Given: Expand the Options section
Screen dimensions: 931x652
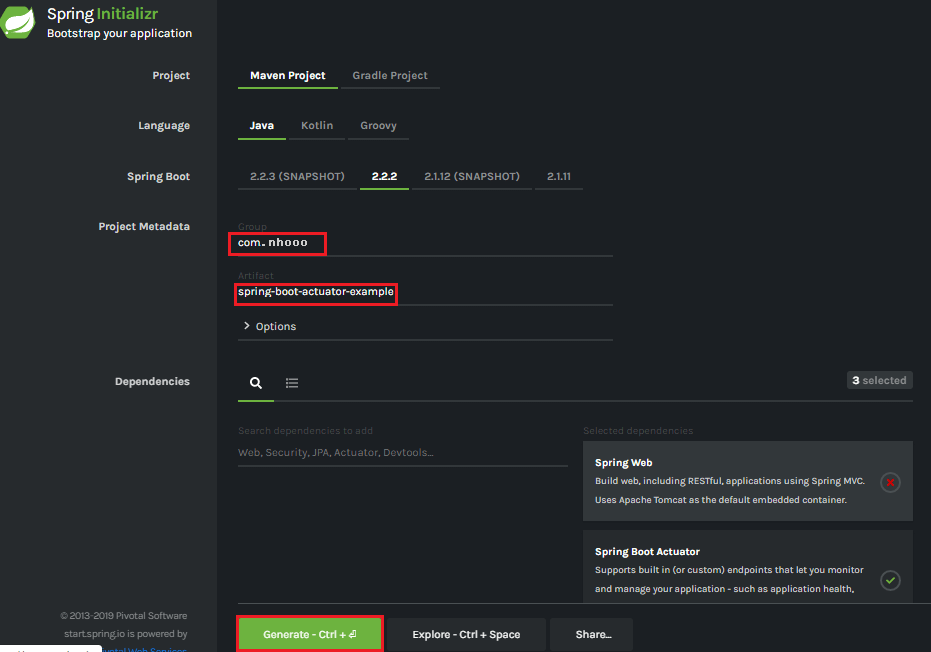Looking at the screenshot, I should [270, 326].
